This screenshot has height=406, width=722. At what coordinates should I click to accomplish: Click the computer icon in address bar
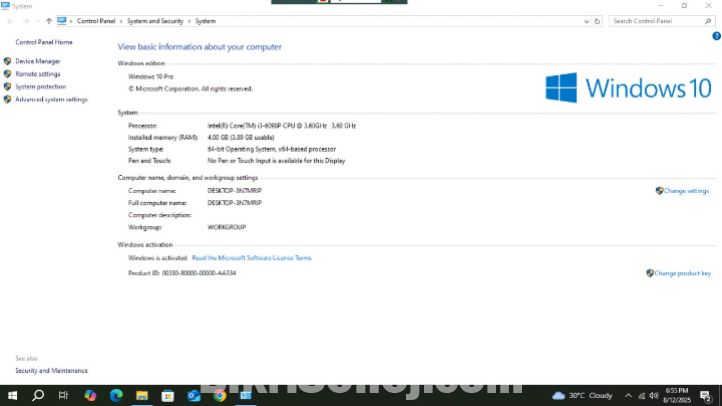click(x=62, y=21)
